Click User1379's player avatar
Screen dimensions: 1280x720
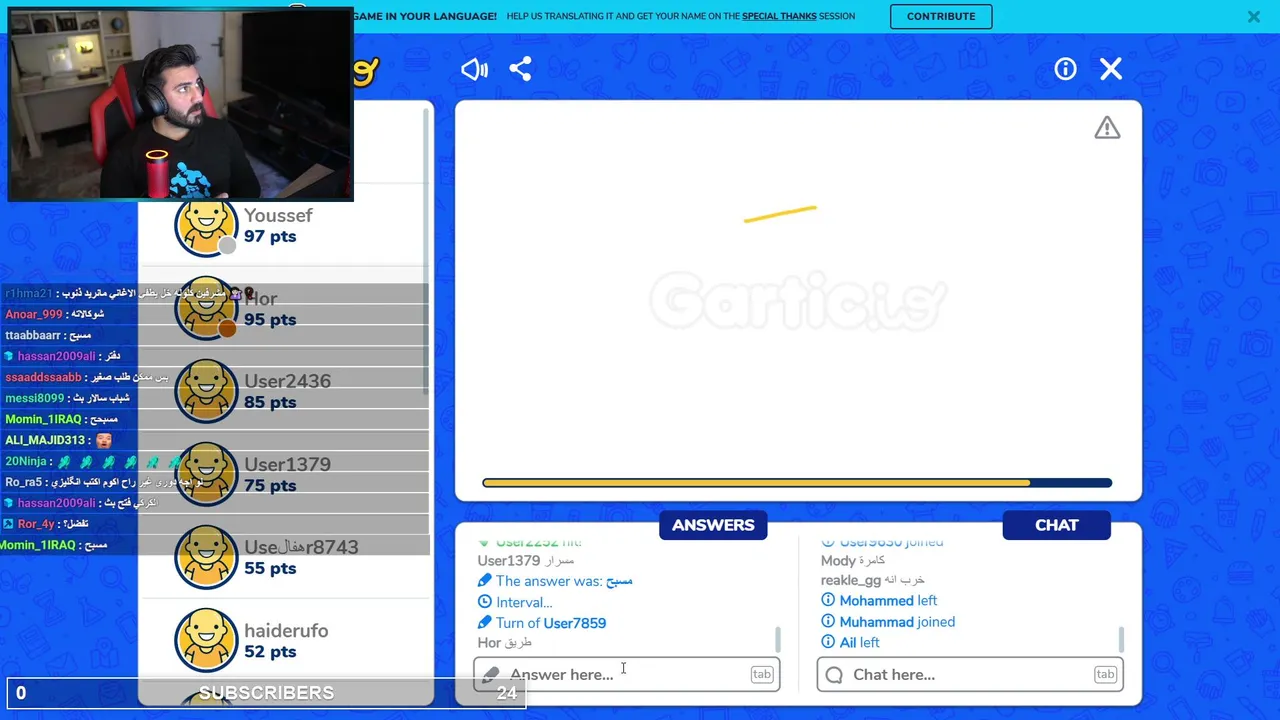tap(206, 475)
